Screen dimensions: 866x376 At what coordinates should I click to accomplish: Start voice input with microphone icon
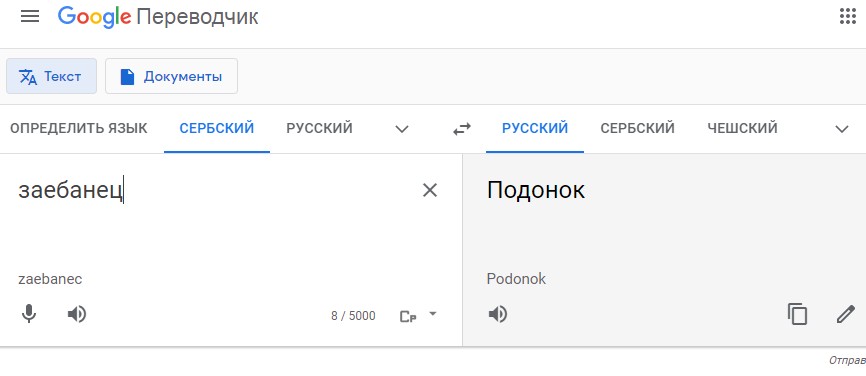[x=29, y=315]
